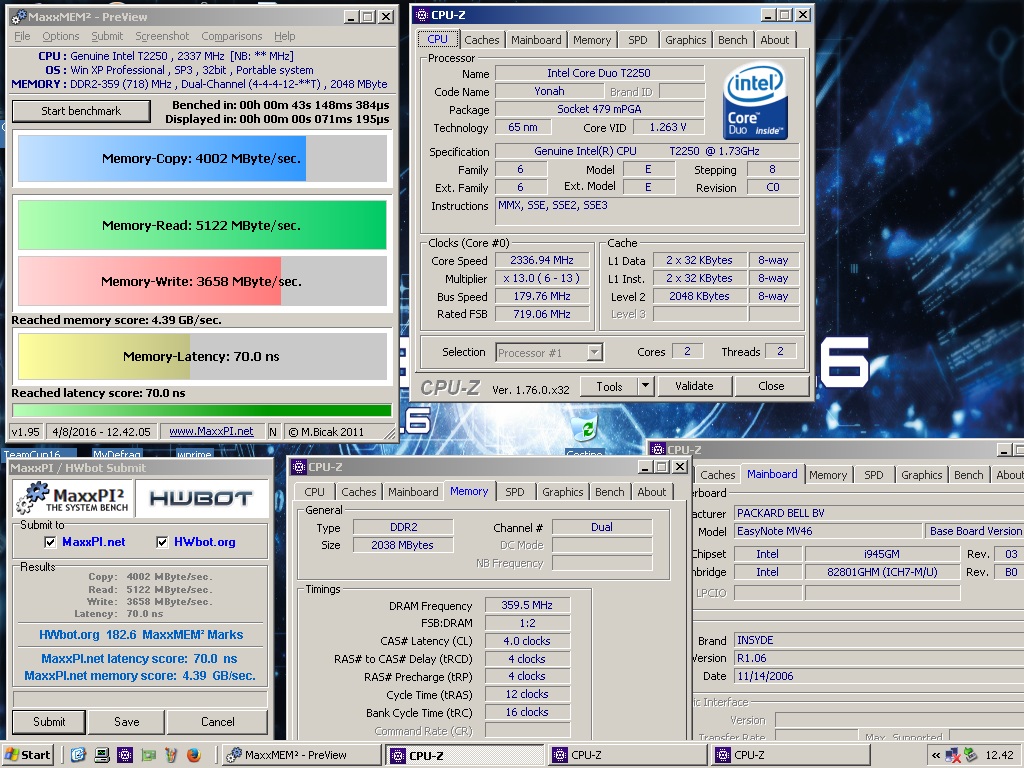Open the www.MaxxPI.net link
Image resolution: width=1024 pixels, height=768 pixels.
(x=211, y=432)
